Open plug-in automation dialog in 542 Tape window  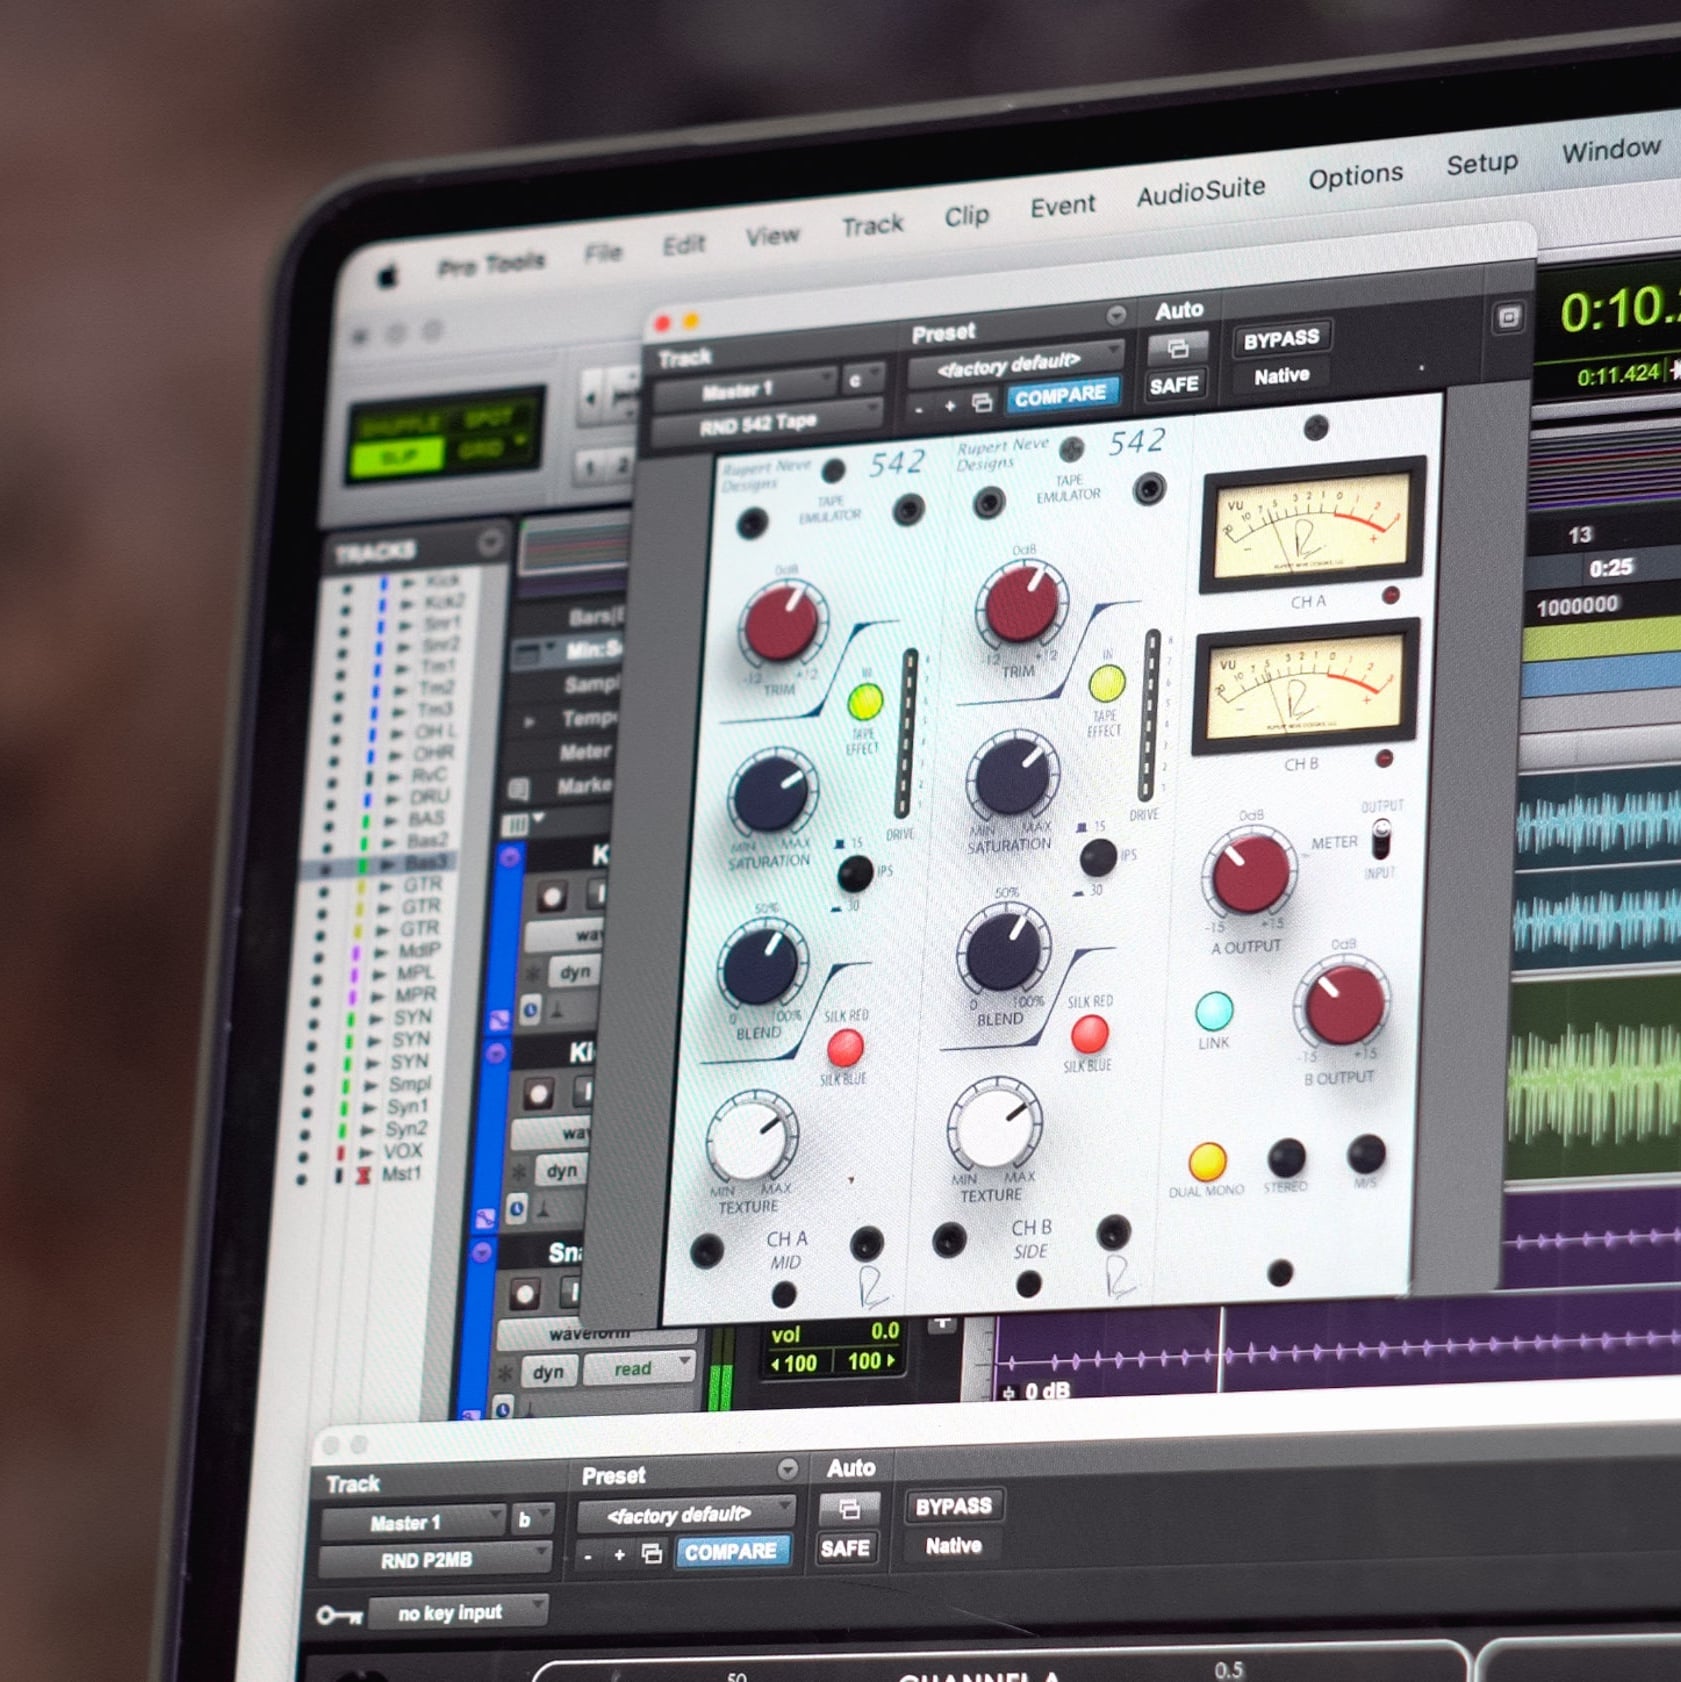(x=1177, y=348)
